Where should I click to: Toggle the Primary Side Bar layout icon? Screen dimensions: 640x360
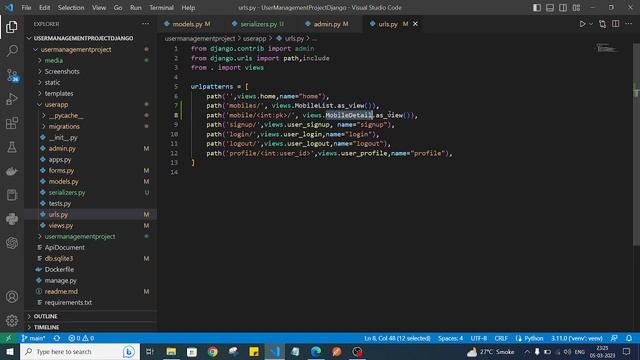[537, 8]
